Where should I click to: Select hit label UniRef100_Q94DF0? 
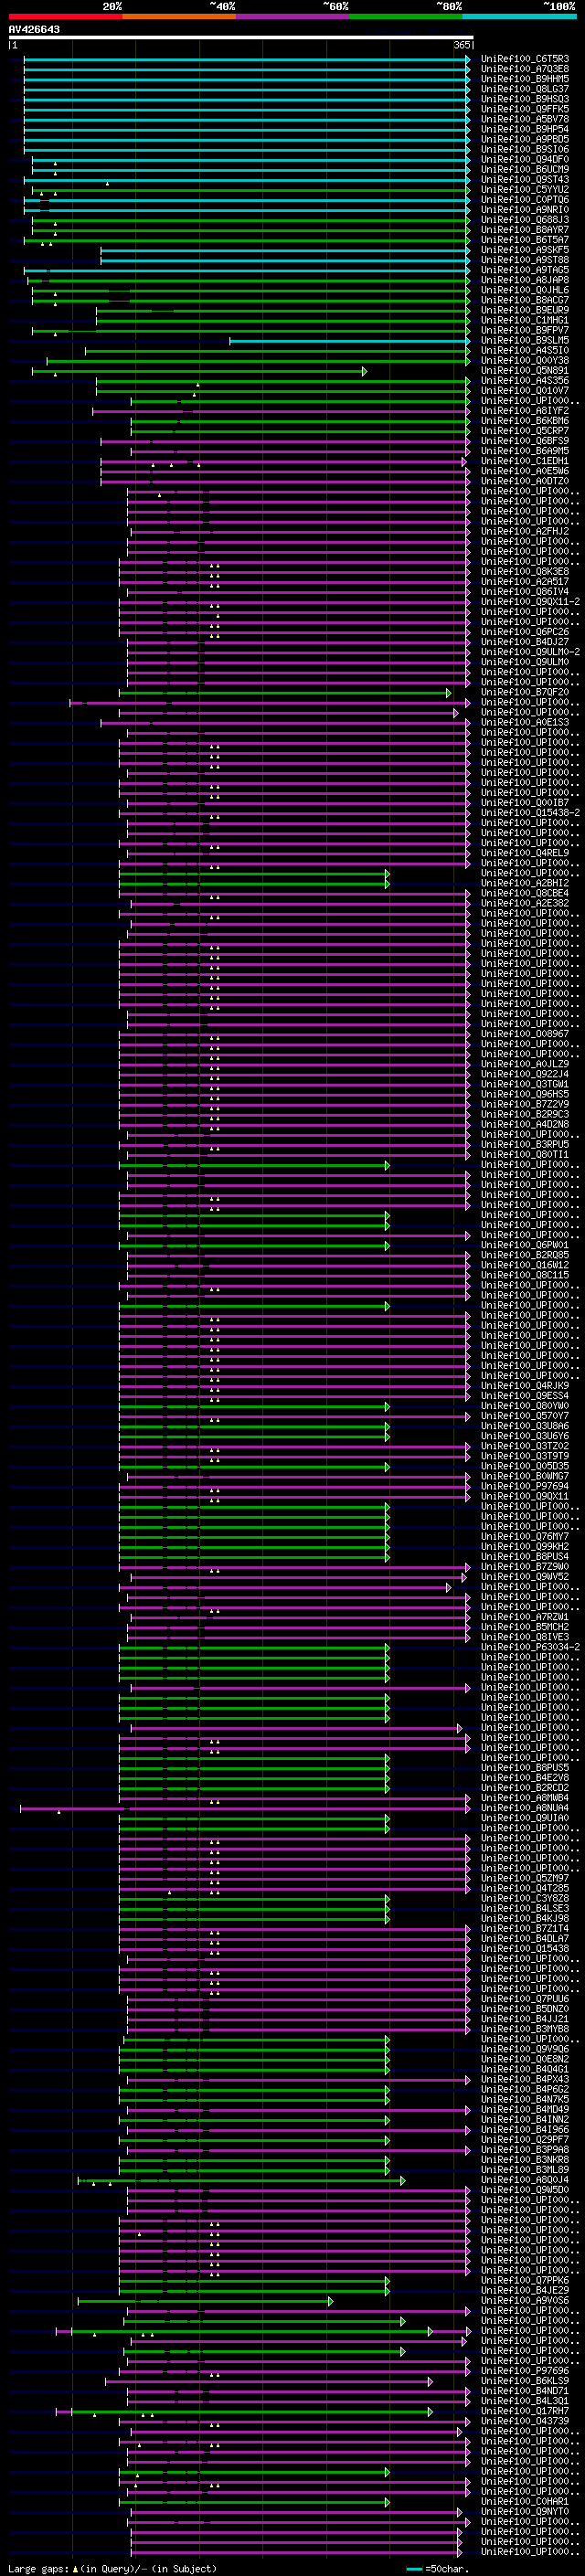pyautogui.click(x=525, y=159)
